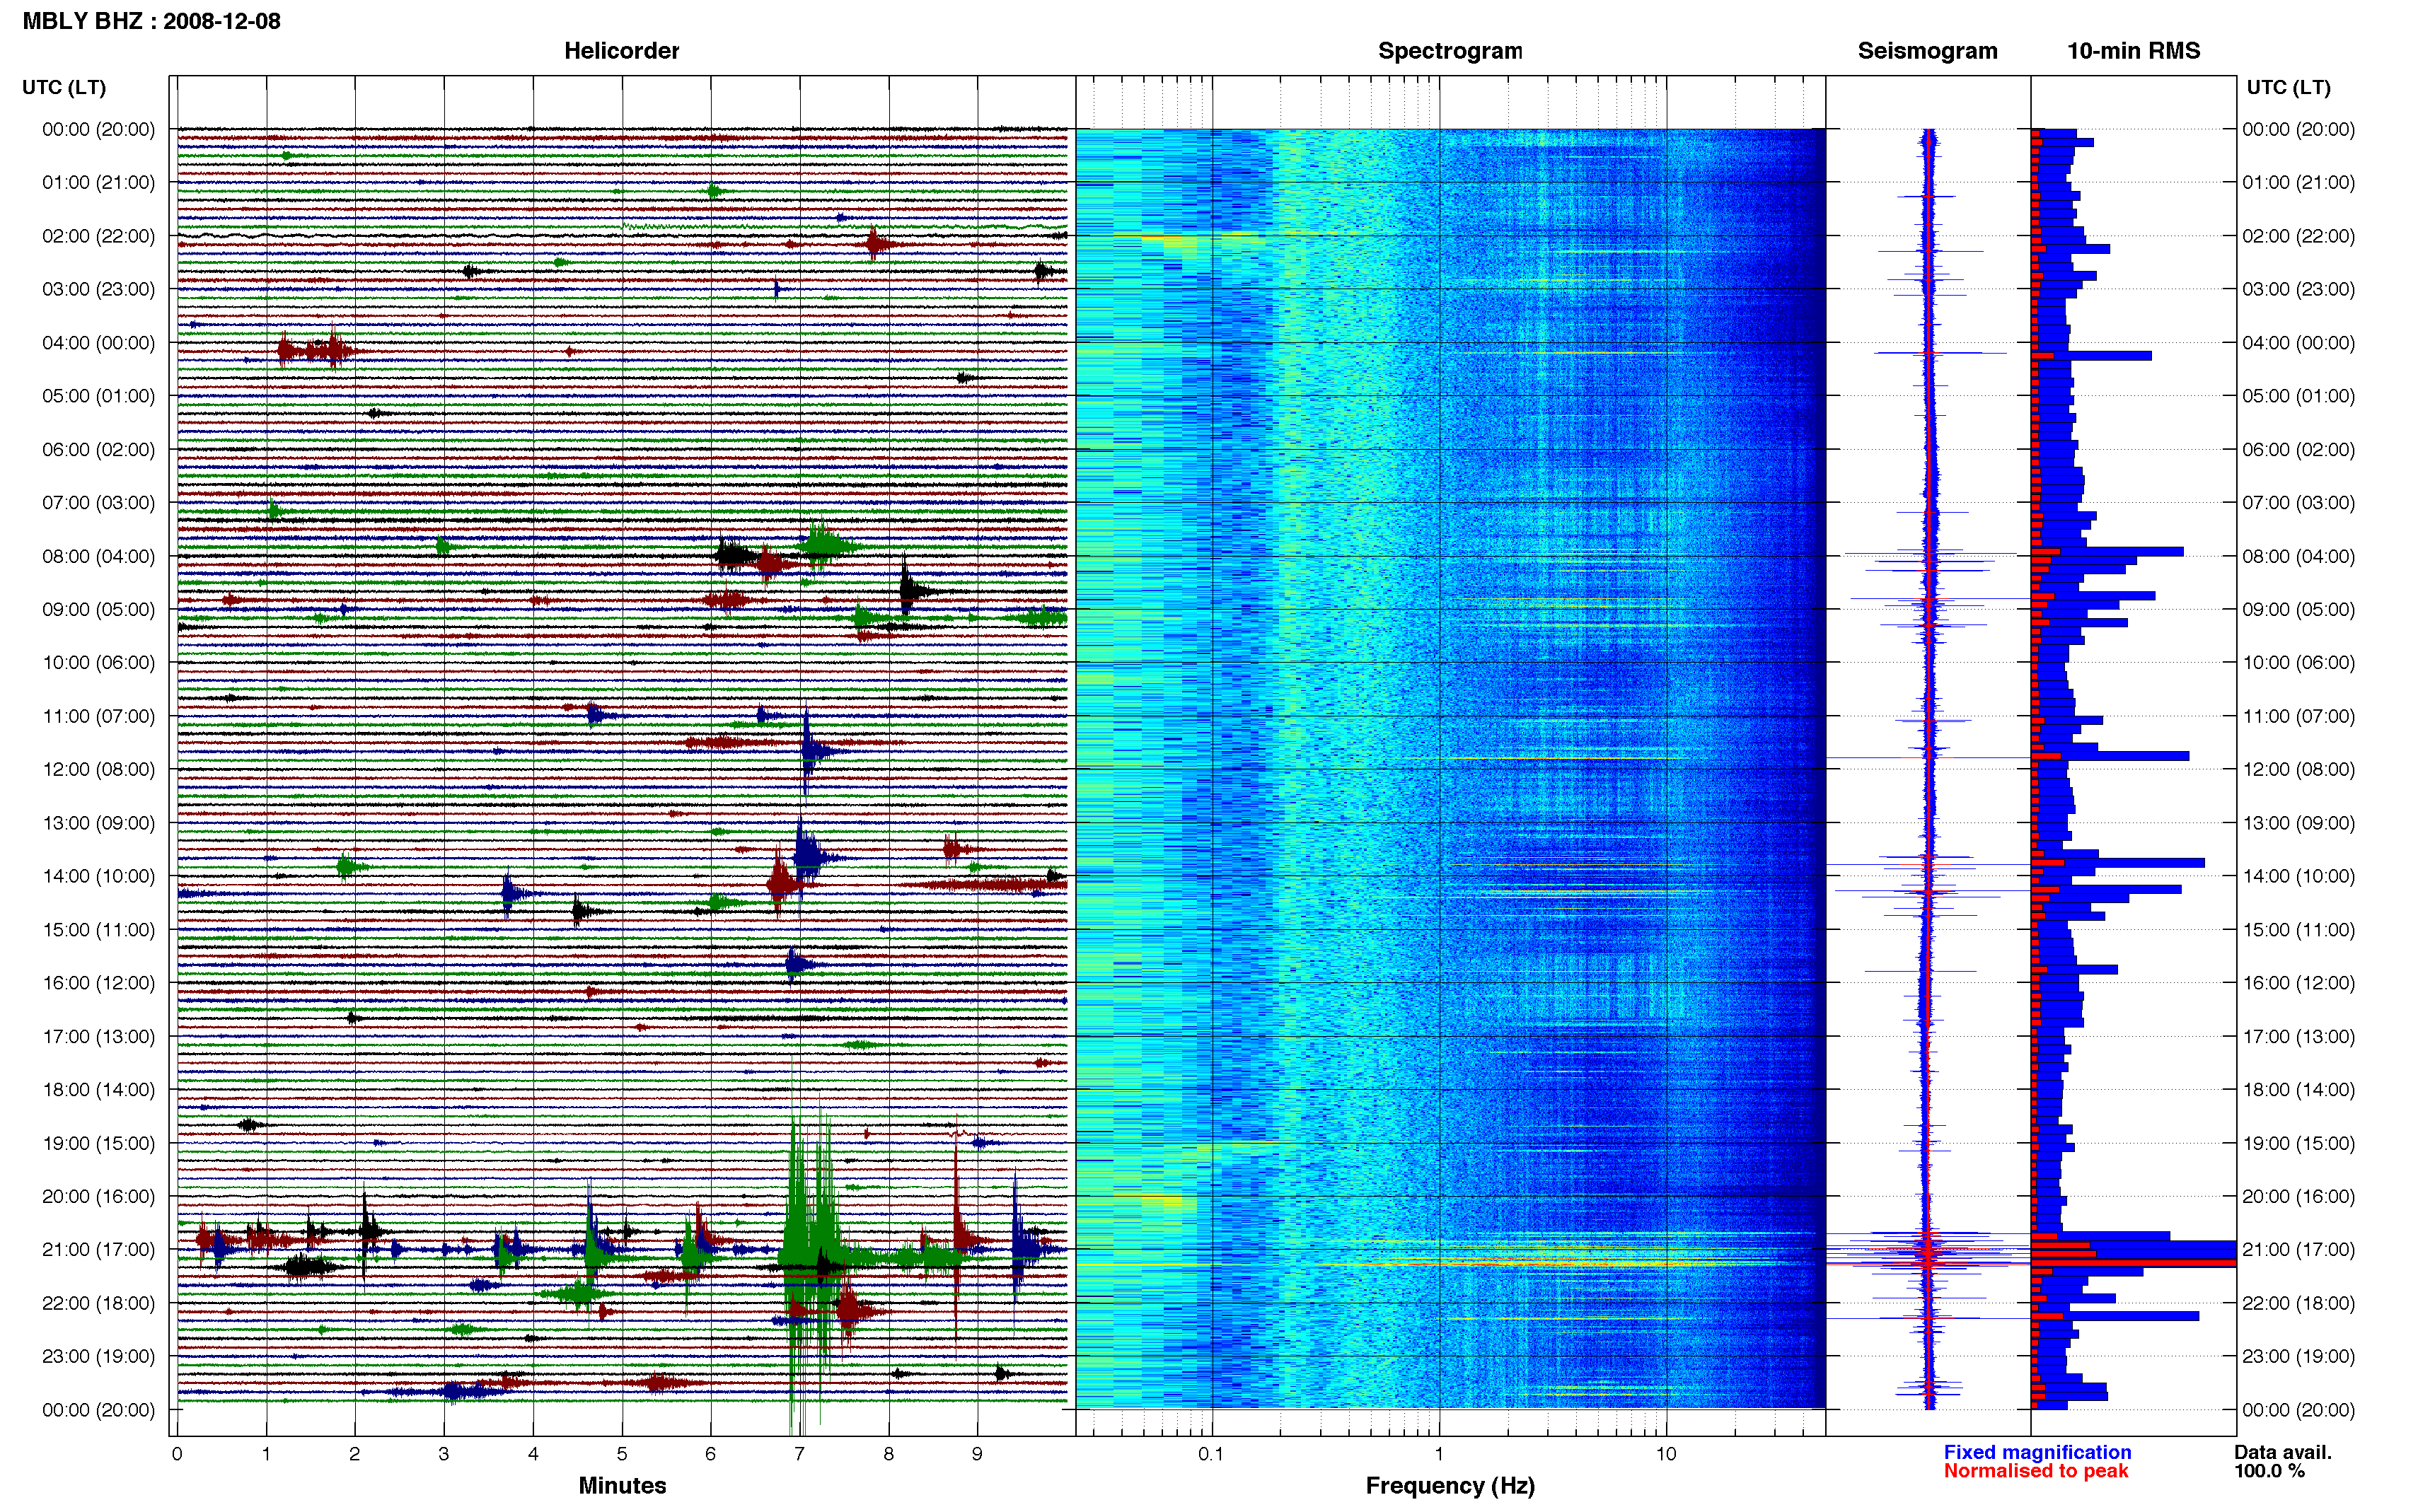Click '21:00 (17:00)' on the Helicorder time axis
This screenshot has width=2418, height=1512.
click(x=98, y=1249)
